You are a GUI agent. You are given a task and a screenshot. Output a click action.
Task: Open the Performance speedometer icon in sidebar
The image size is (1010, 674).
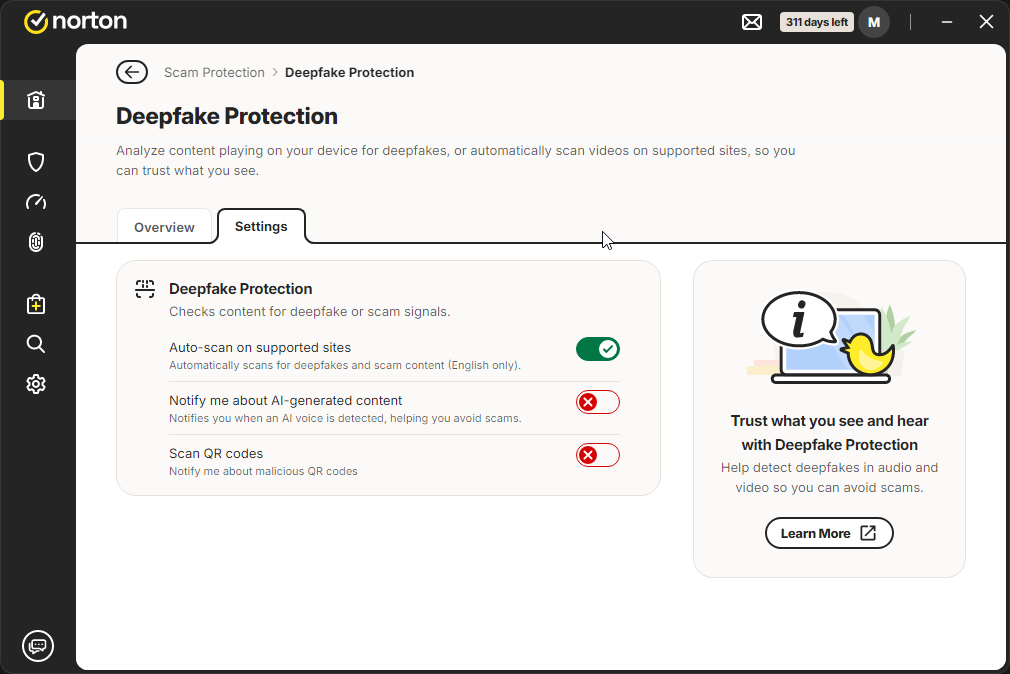[x=36, y=202]
